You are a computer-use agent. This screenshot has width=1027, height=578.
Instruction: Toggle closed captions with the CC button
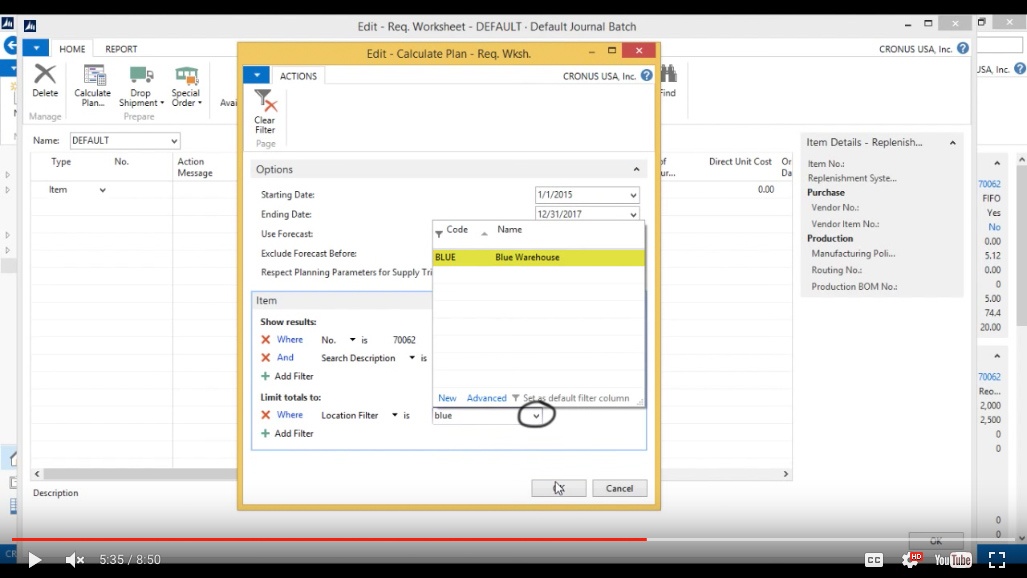874,560
